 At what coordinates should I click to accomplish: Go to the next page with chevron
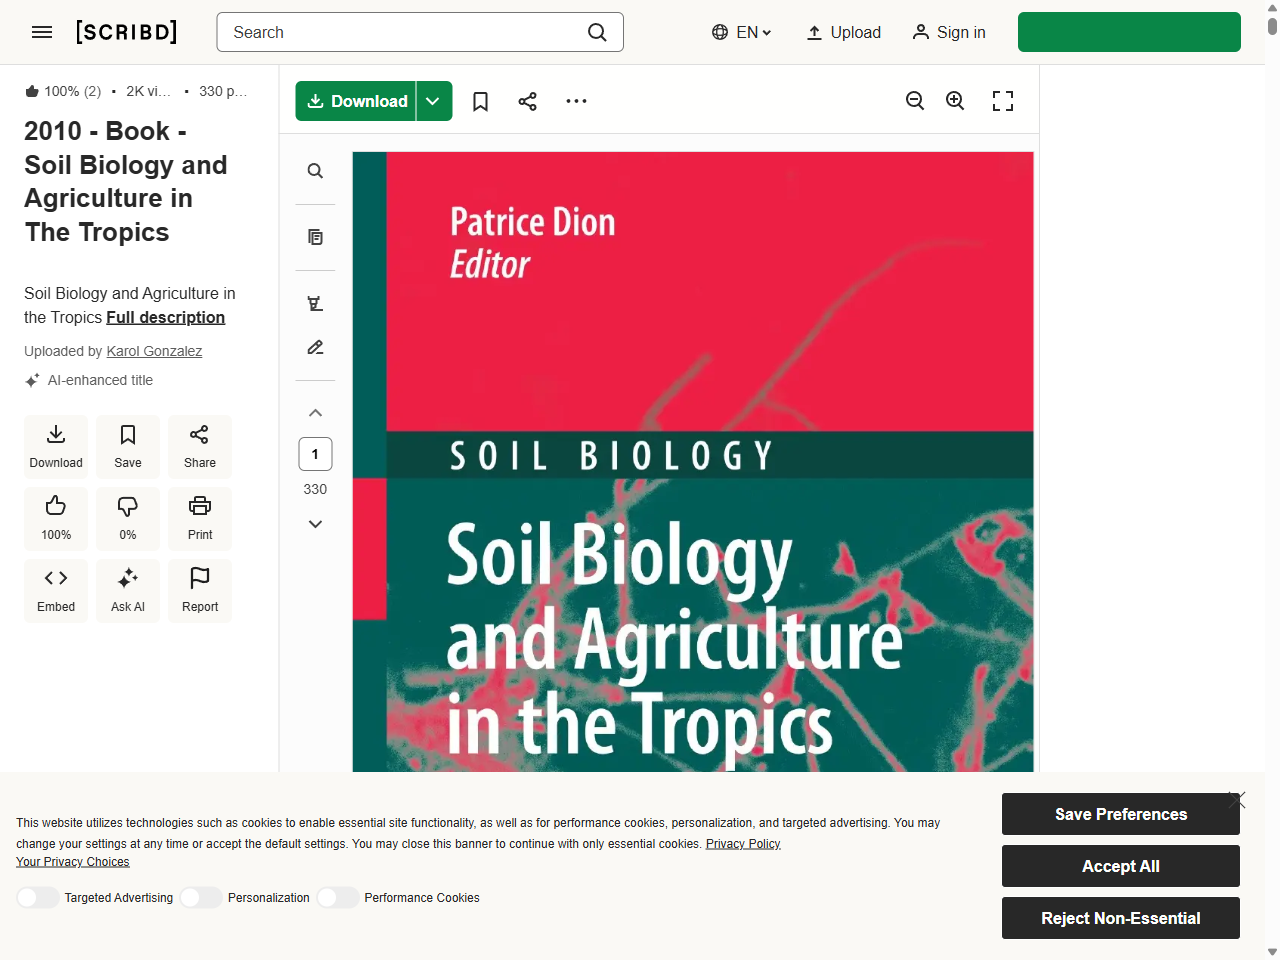point(315,523)
